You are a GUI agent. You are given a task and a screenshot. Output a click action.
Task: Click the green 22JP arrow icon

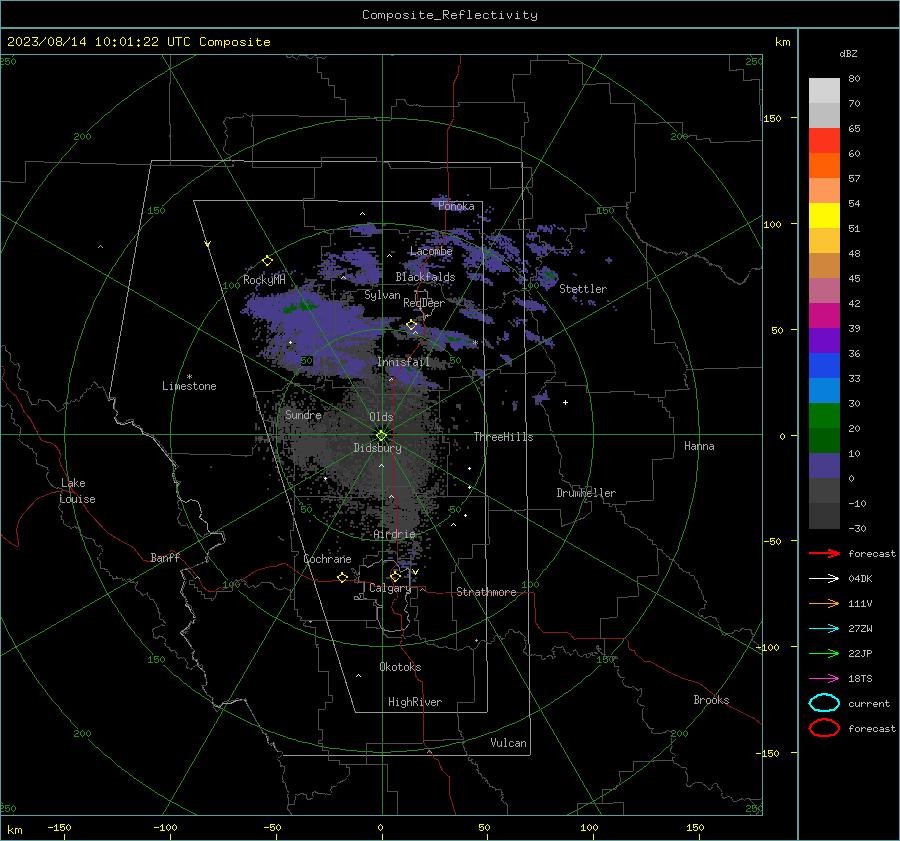[x=824, y=653]
